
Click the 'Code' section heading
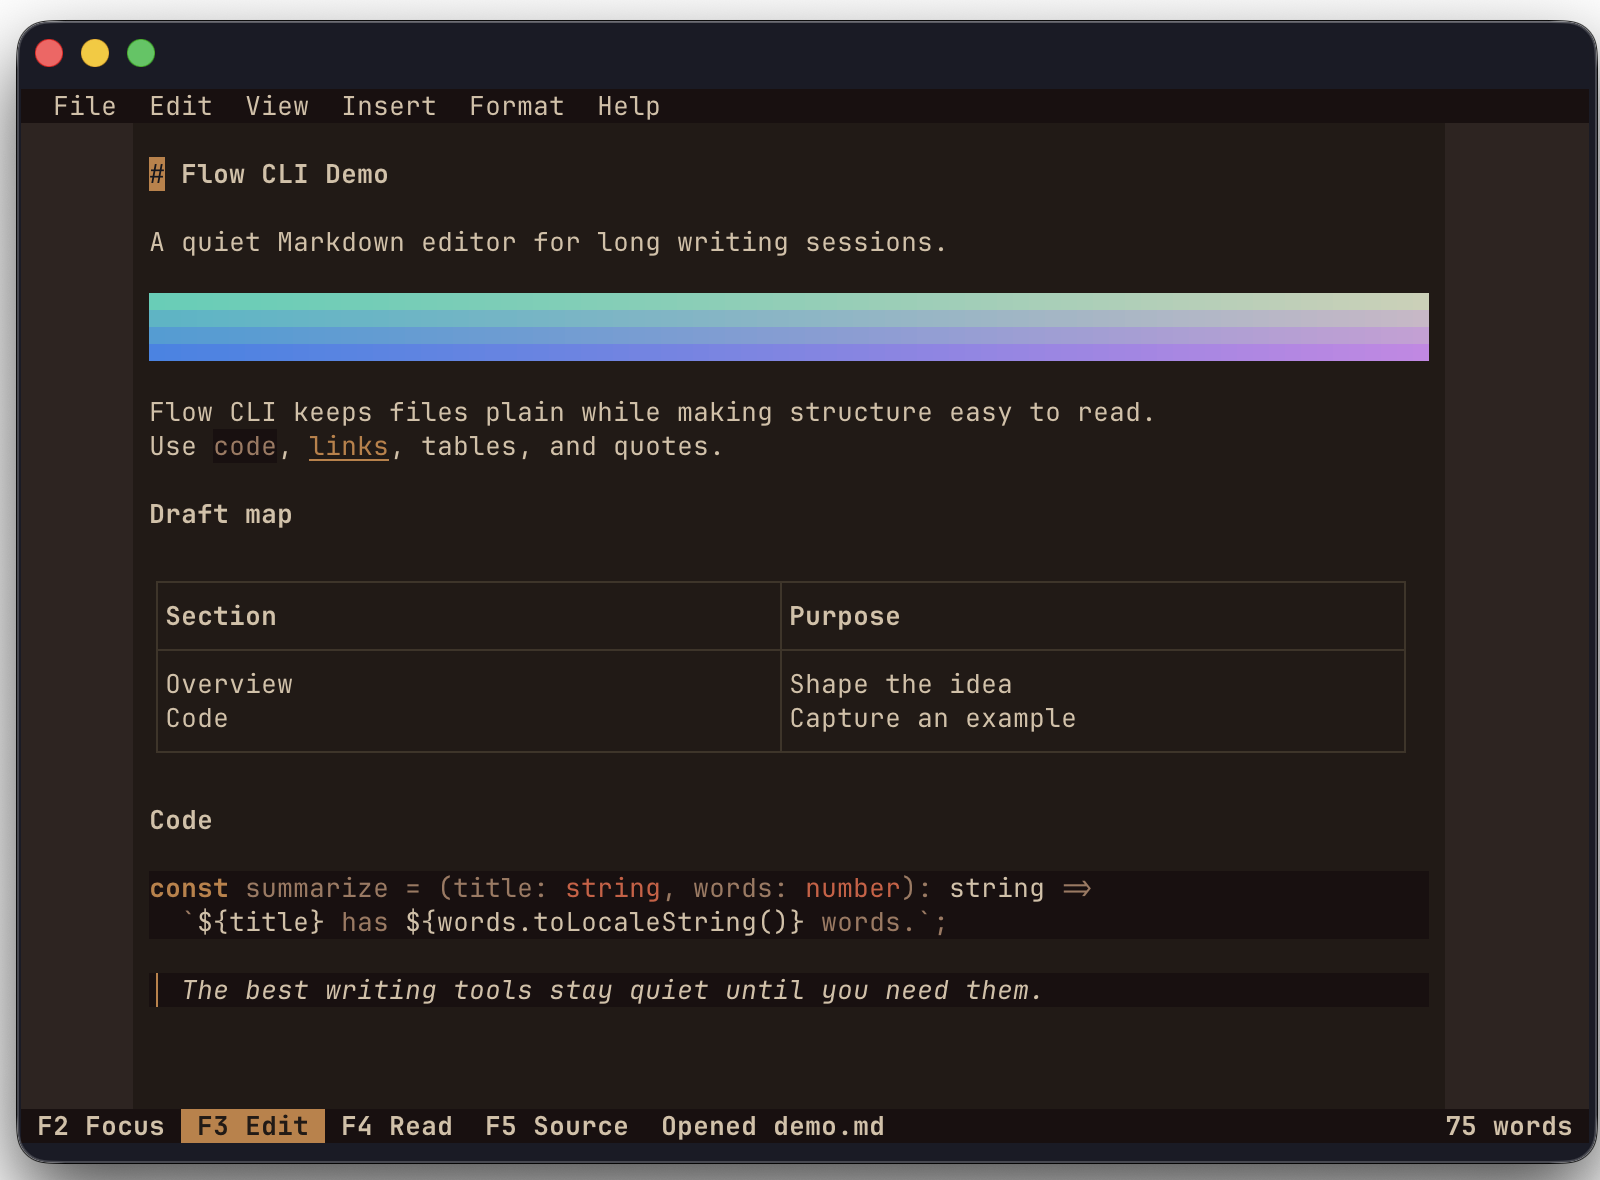click(181, 820)
